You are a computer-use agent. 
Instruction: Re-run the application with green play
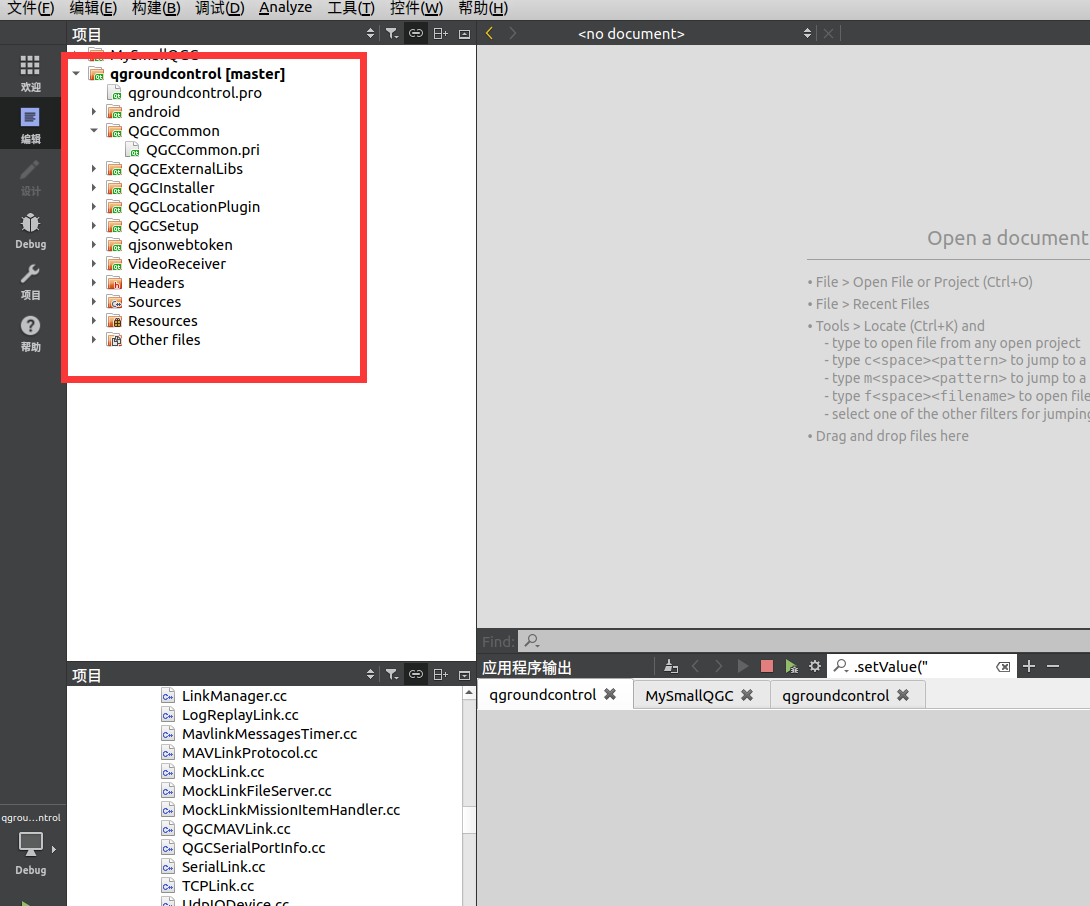[791, 666]
